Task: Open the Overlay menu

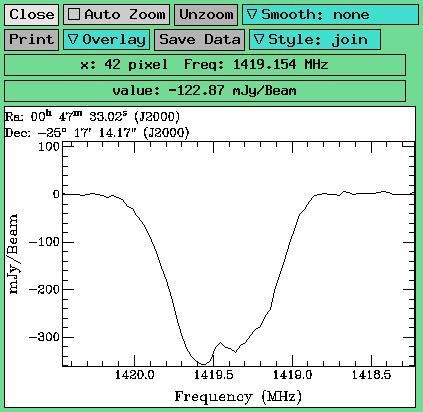Action: pyautogui.click(x=106, y=40)
